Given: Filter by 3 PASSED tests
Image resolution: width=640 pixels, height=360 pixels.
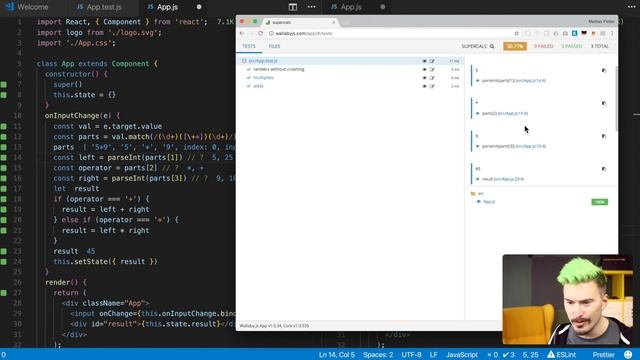Looking at the screenshot, I should [571, 47].
